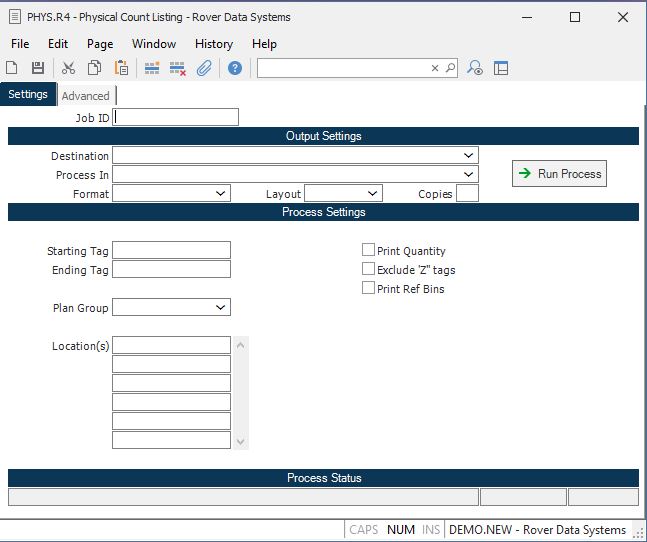The image size is (647, 542).
Task: Click the Save disk icon
Action: (x=38, y=68)
